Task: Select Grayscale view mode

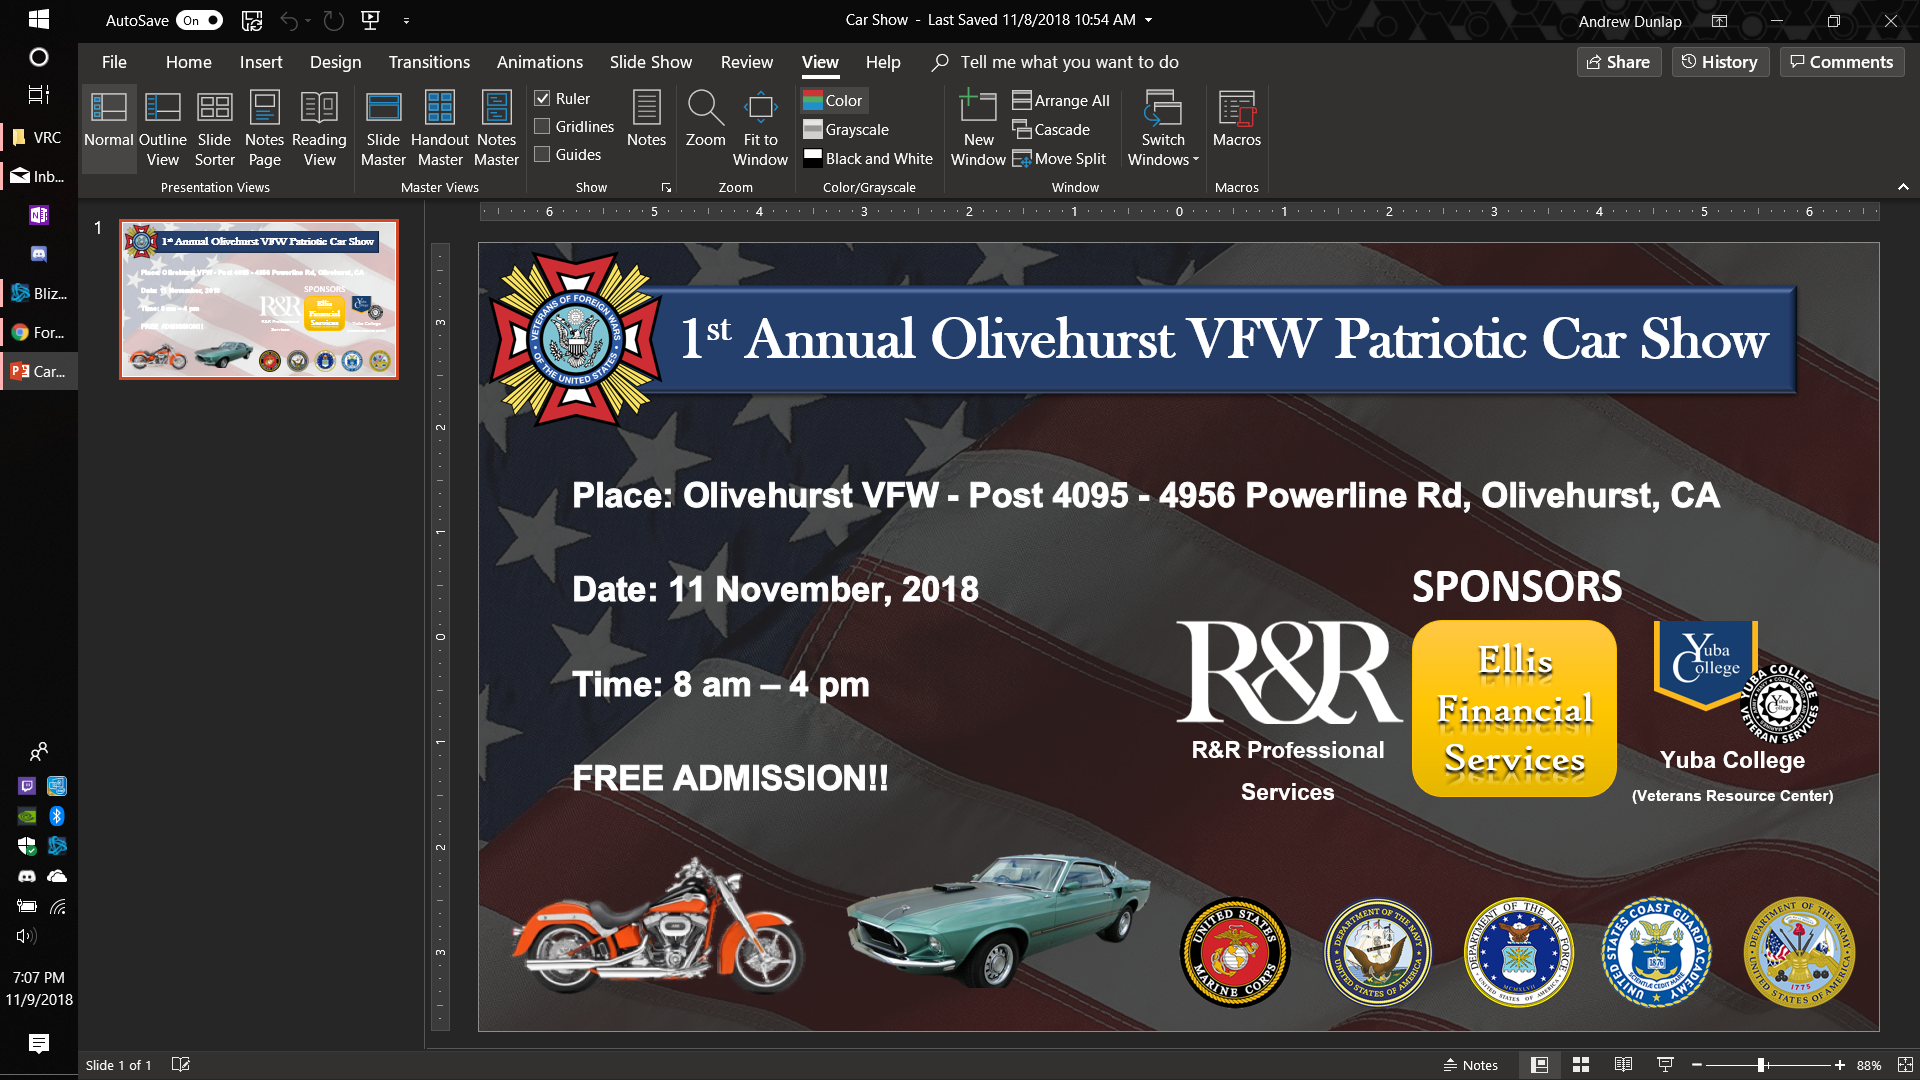Action: pyautogui.click(x=846, y=129)
